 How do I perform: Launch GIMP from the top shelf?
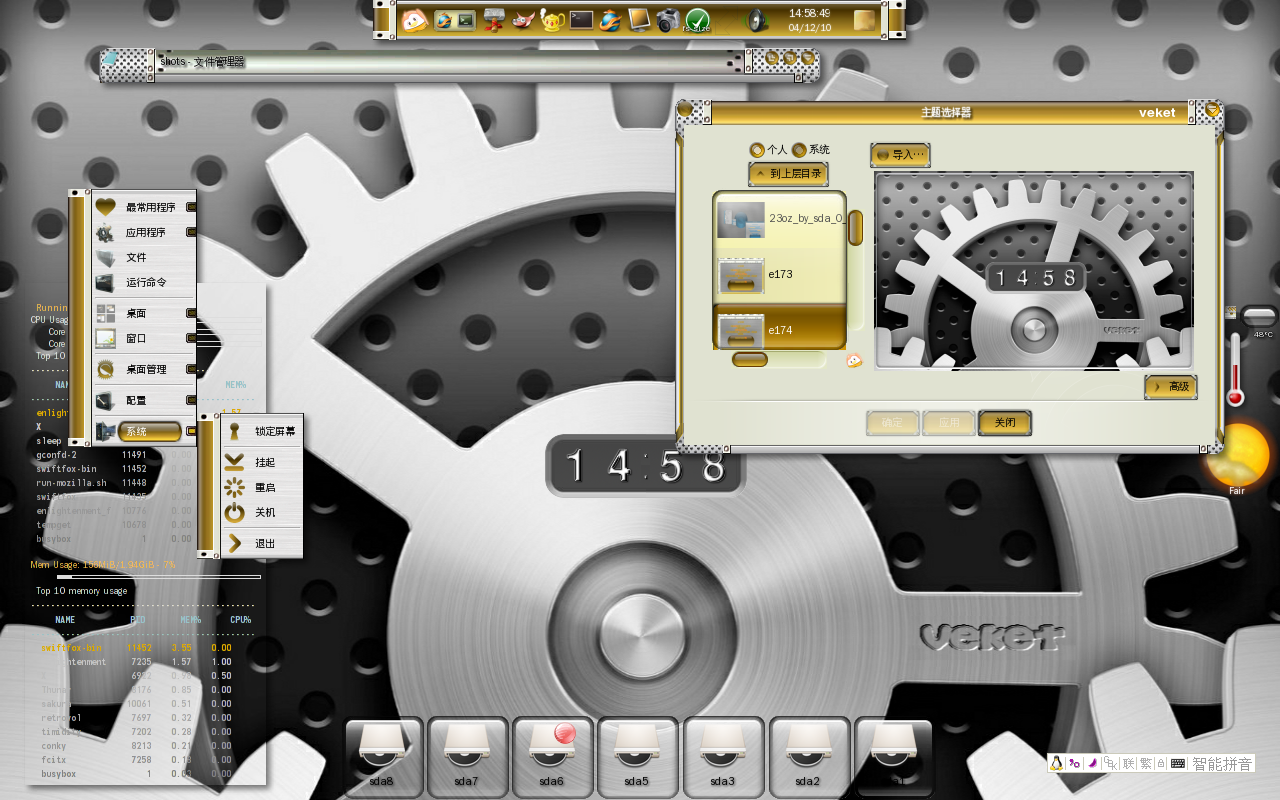point(522,20)
